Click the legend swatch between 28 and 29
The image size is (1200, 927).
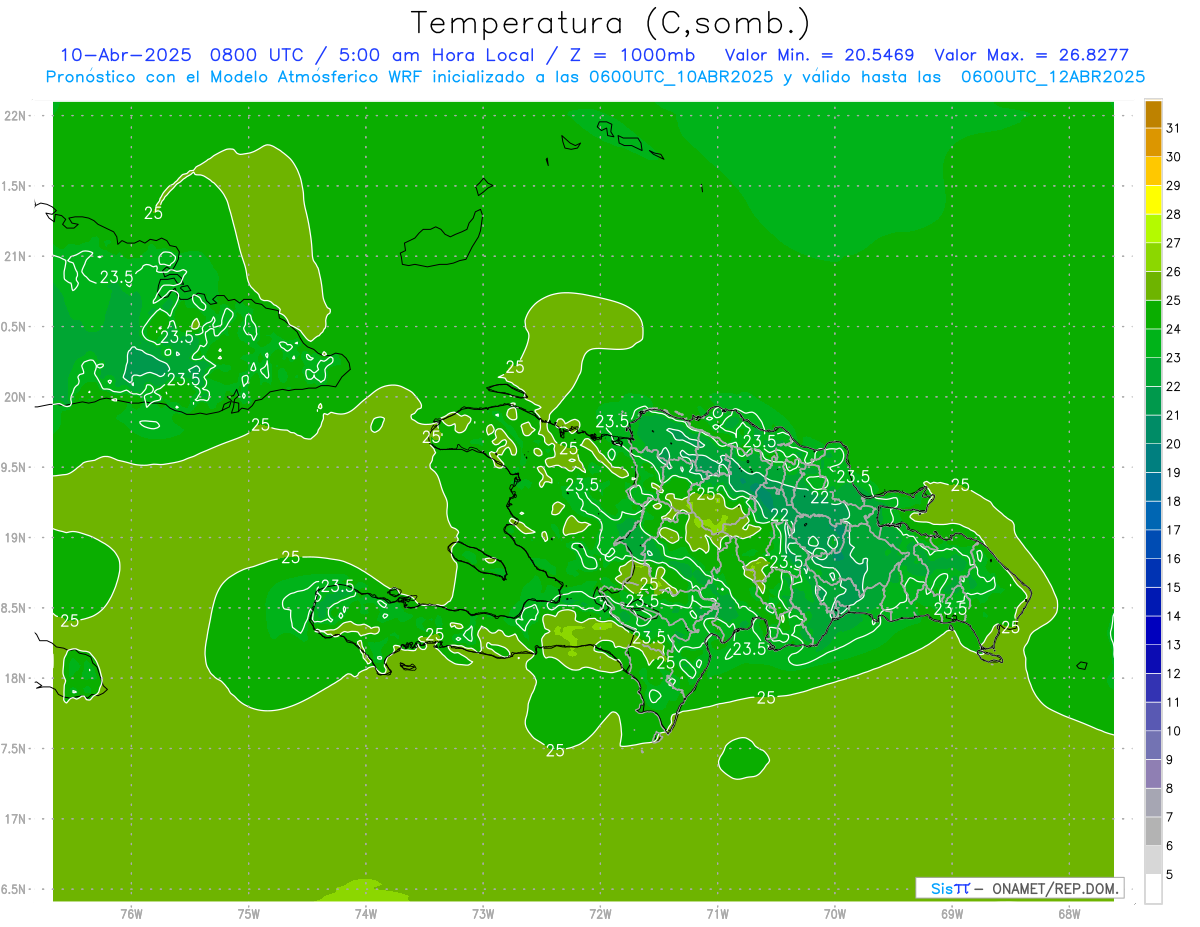(1153, 200)
